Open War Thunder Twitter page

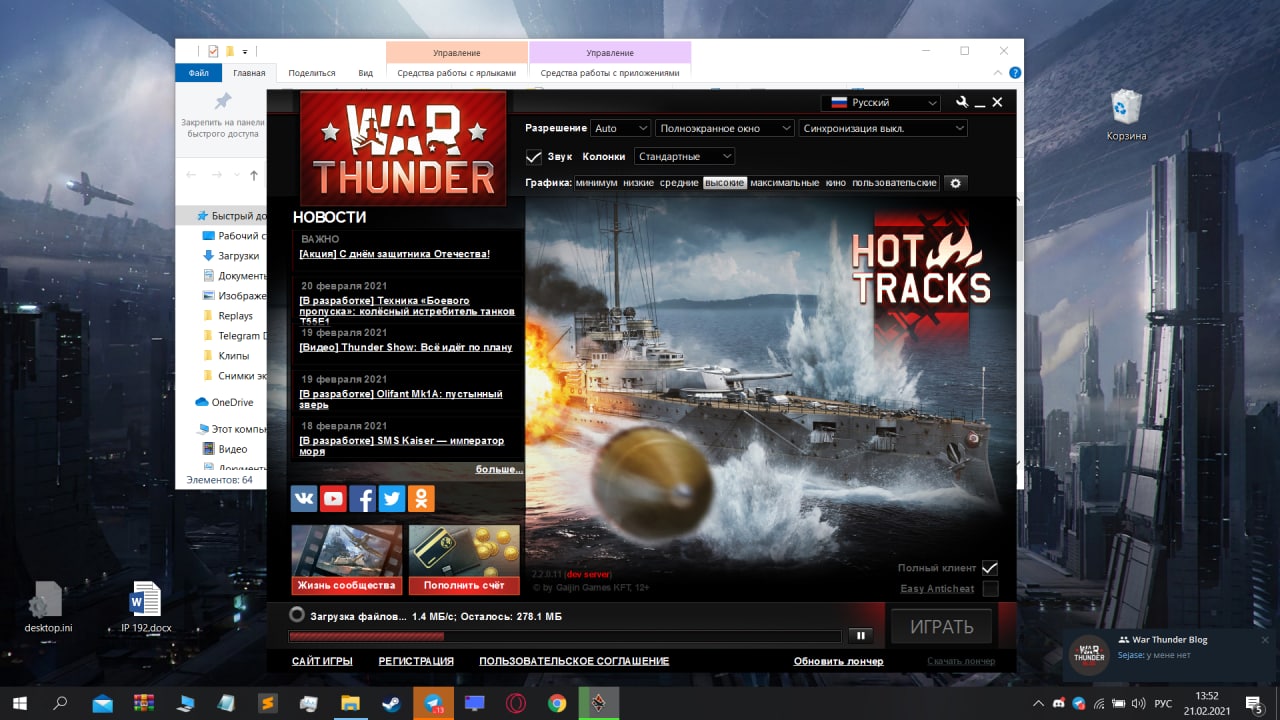(x=392, y=498)
